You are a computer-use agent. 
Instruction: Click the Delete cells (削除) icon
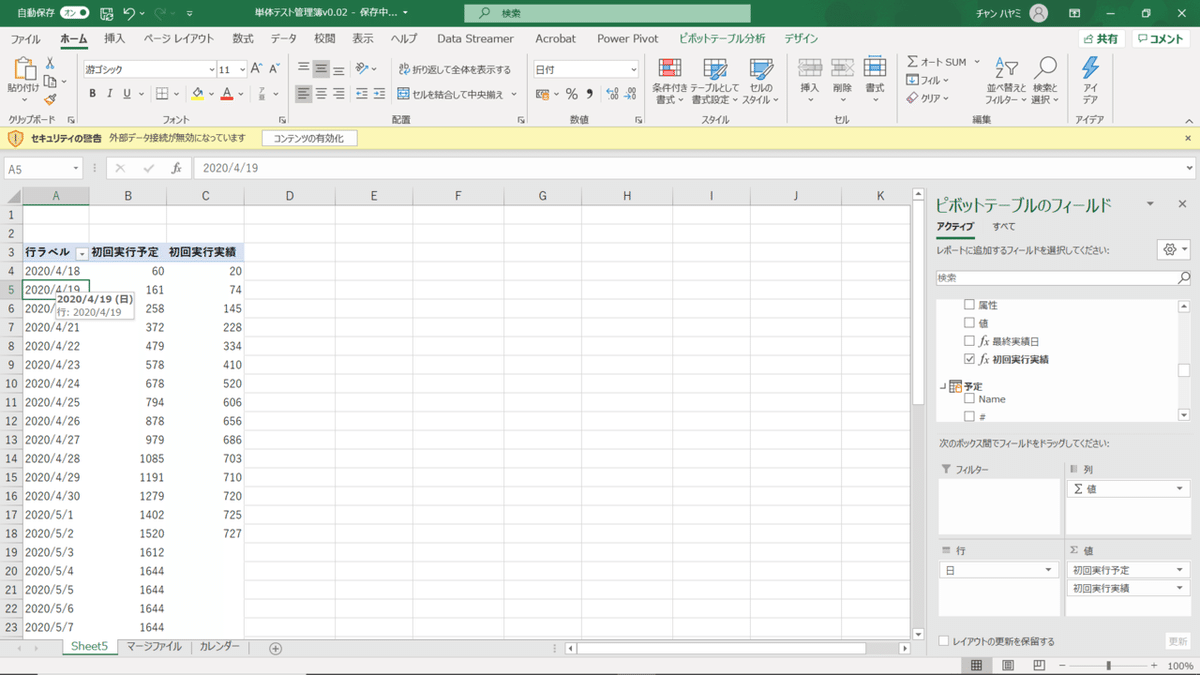coord(842,69)
